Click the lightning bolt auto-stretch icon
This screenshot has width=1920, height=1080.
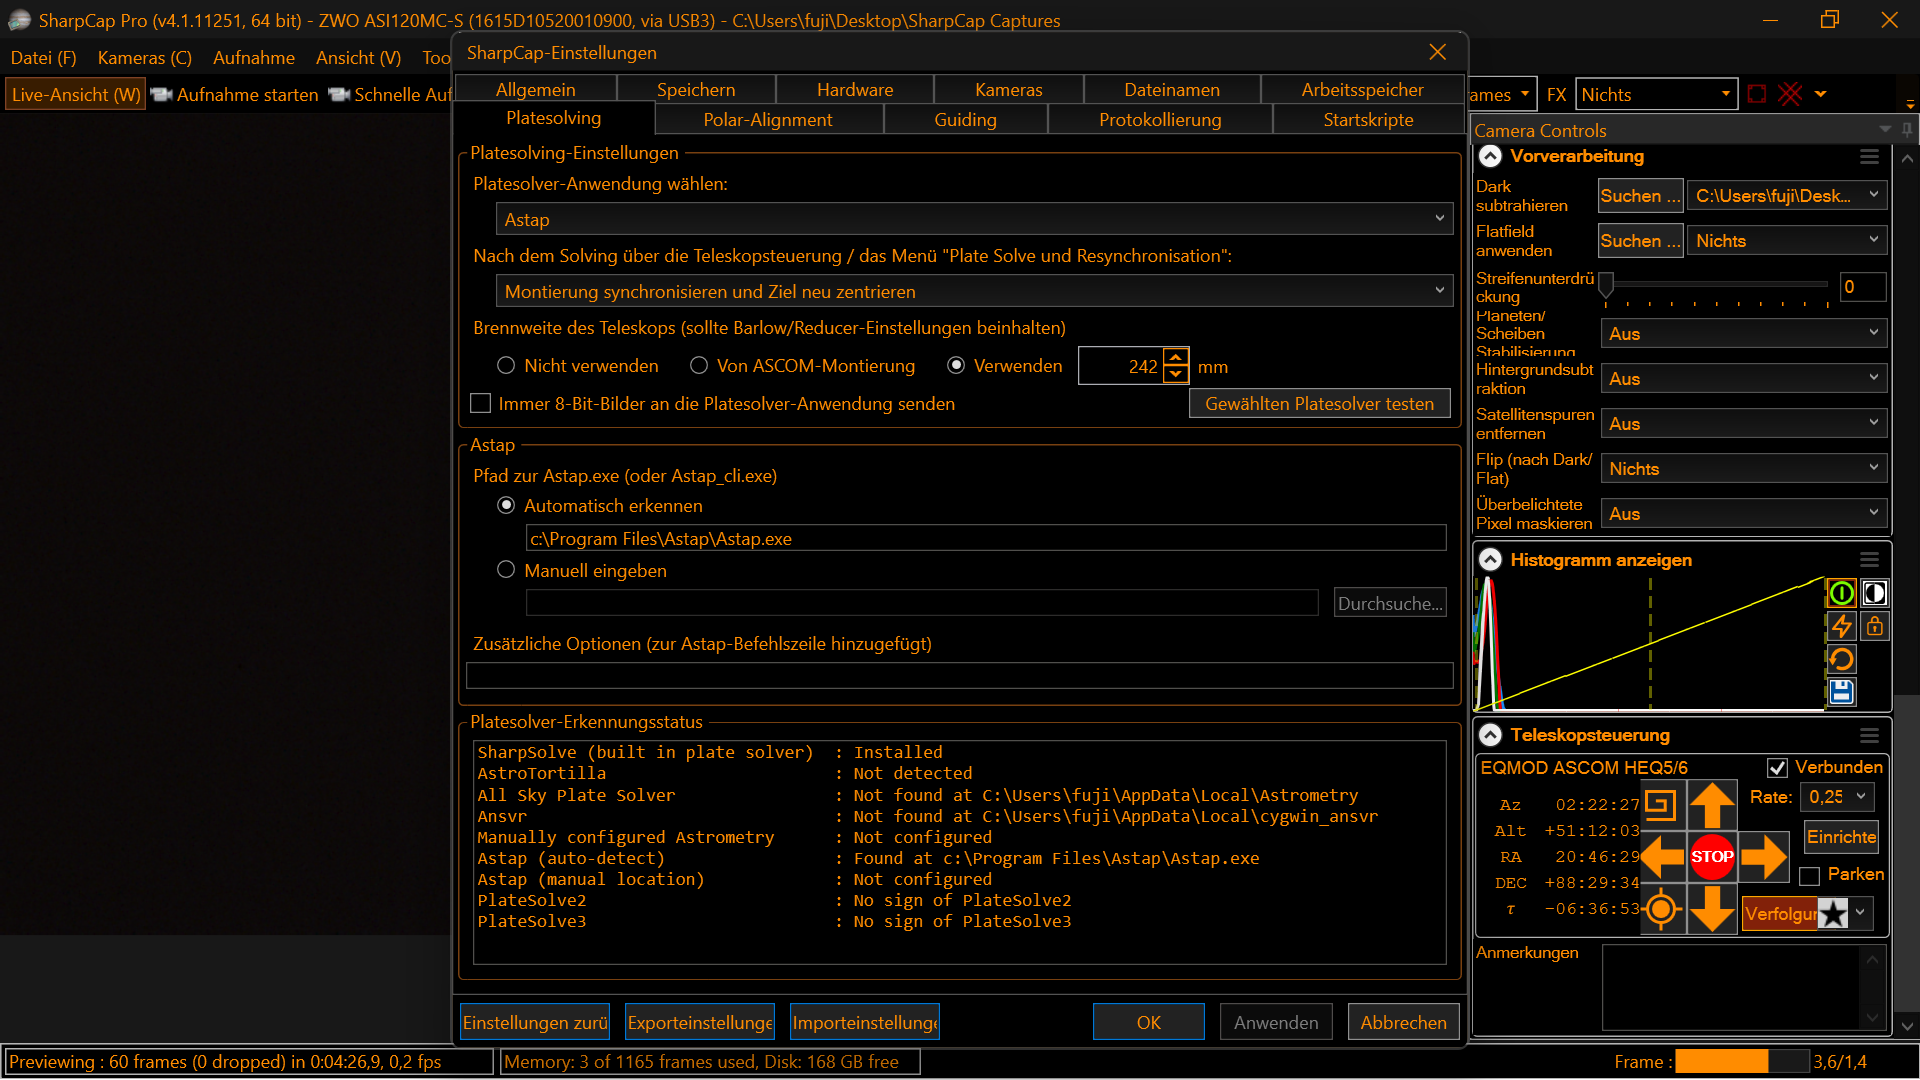pos(1842,626)
